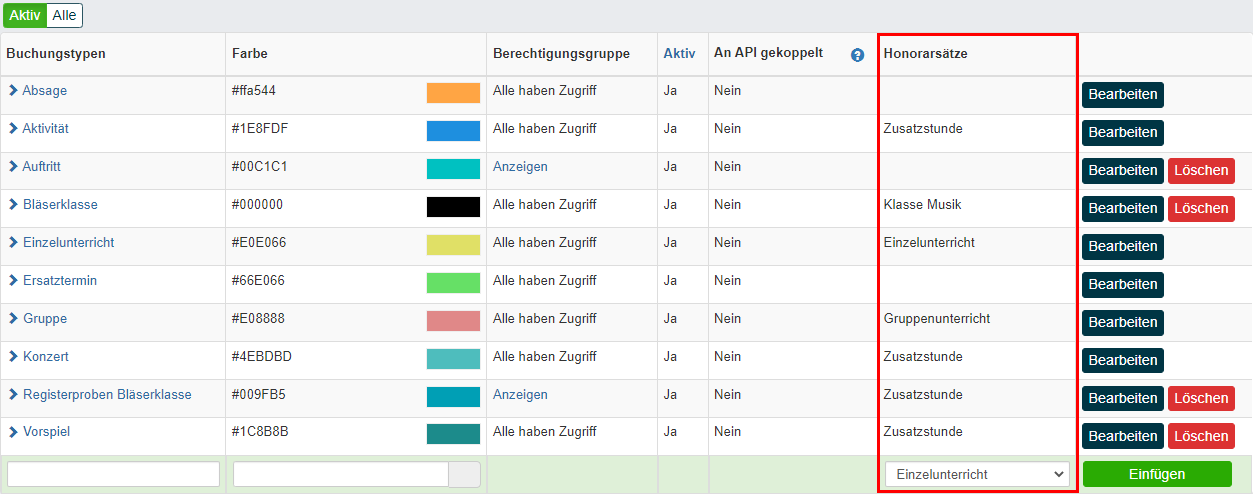The image size is (1253, 494).
Task: Click Bearbeiten for the Gruppe row
Action: click(x=1123, y=323)
